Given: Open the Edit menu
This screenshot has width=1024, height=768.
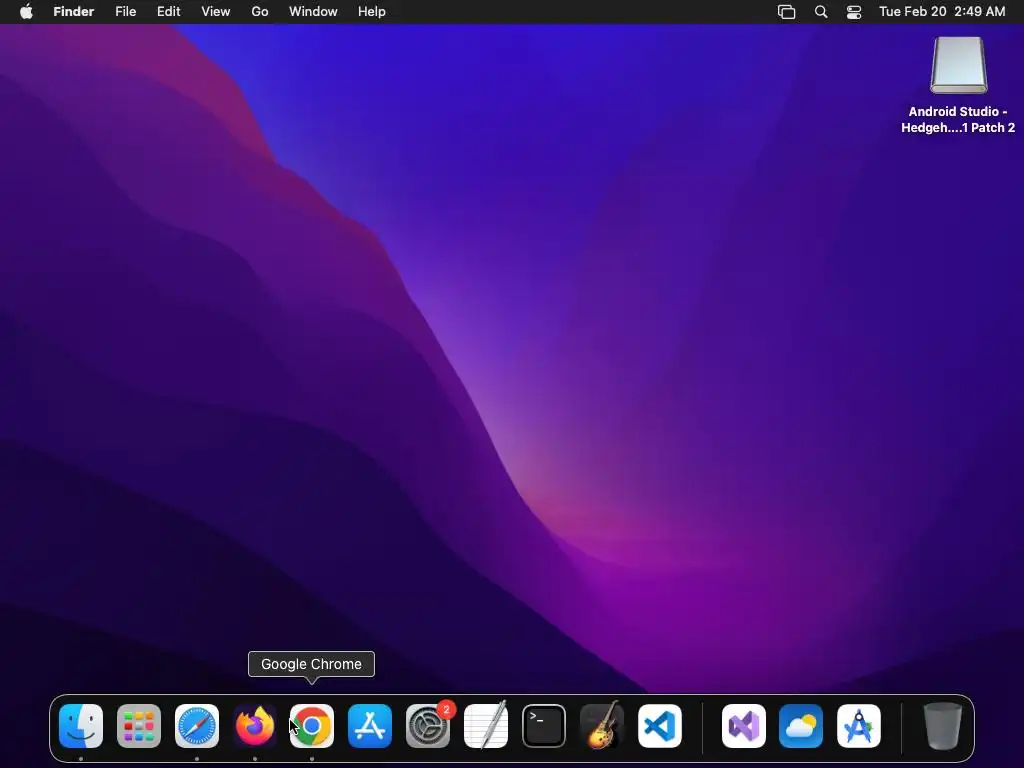Looking at the screenshot, I should 168,12.
